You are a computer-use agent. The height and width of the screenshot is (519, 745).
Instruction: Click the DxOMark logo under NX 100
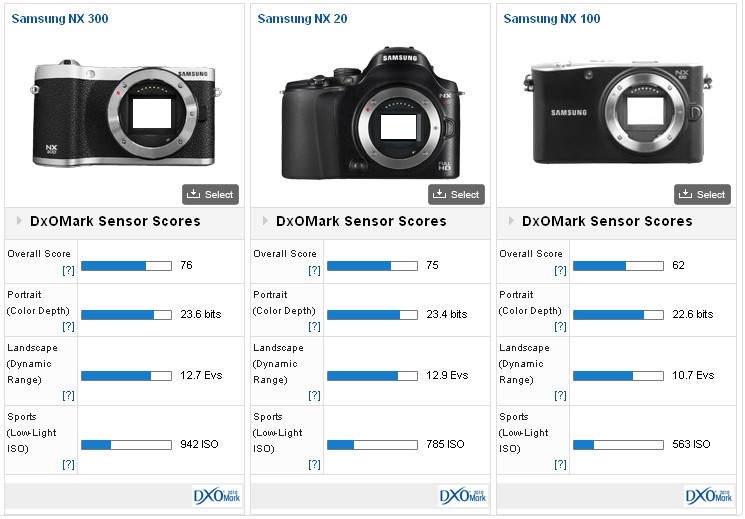[709, 496]
